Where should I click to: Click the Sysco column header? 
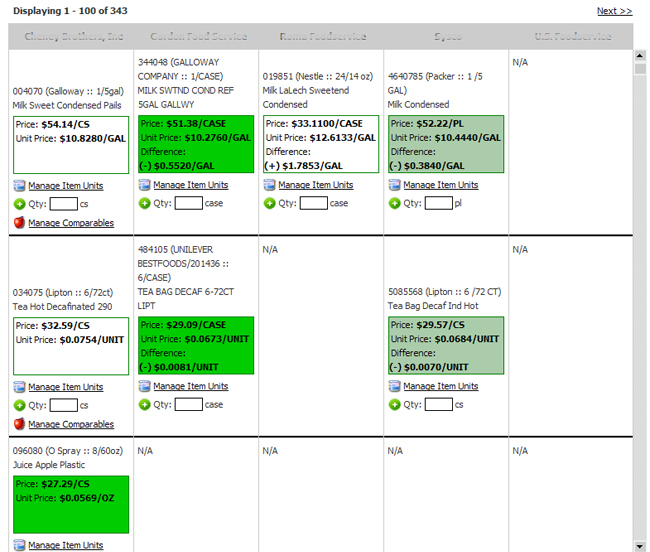(448, 36)
